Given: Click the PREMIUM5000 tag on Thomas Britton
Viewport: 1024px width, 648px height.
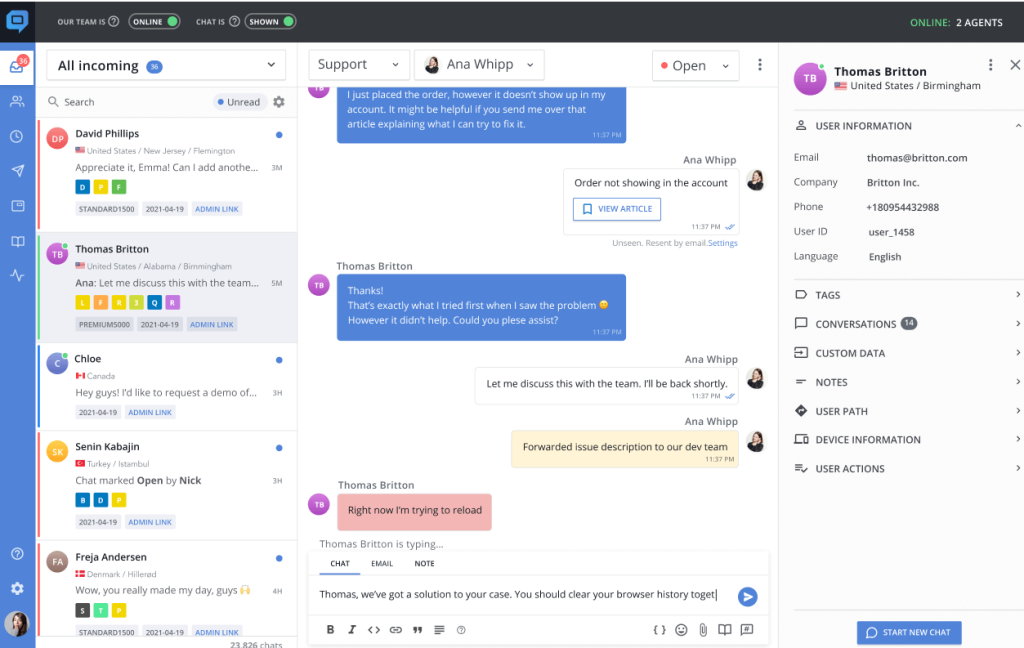Looking at the screenshot, I should (x=104, y=325).
